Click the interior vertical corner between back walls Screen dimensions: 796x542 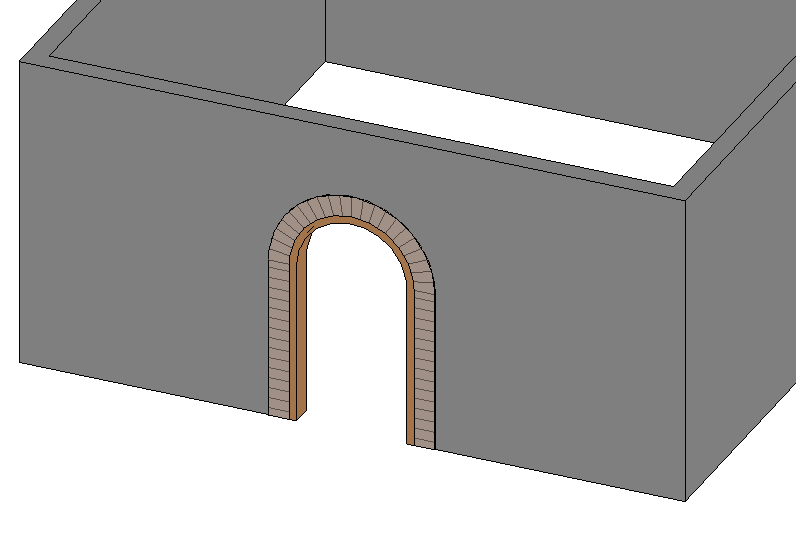pos(325,30)
